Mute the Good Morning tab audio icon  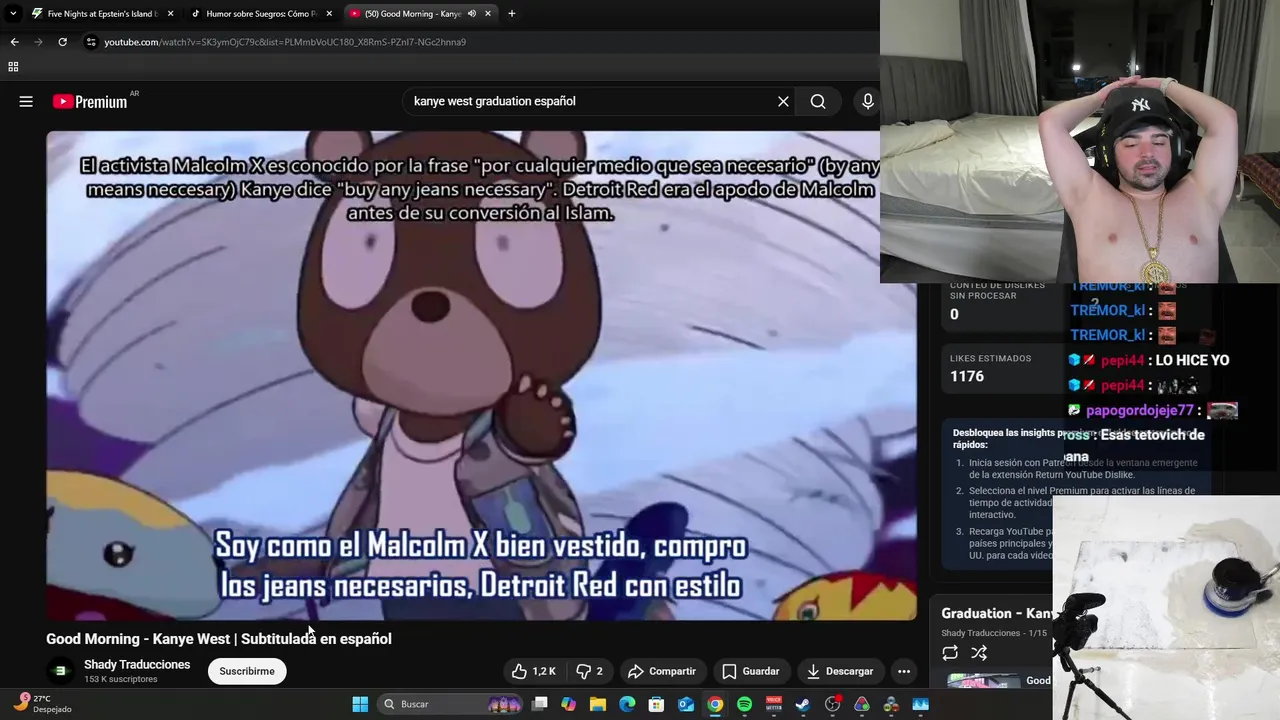click(471, 13)
